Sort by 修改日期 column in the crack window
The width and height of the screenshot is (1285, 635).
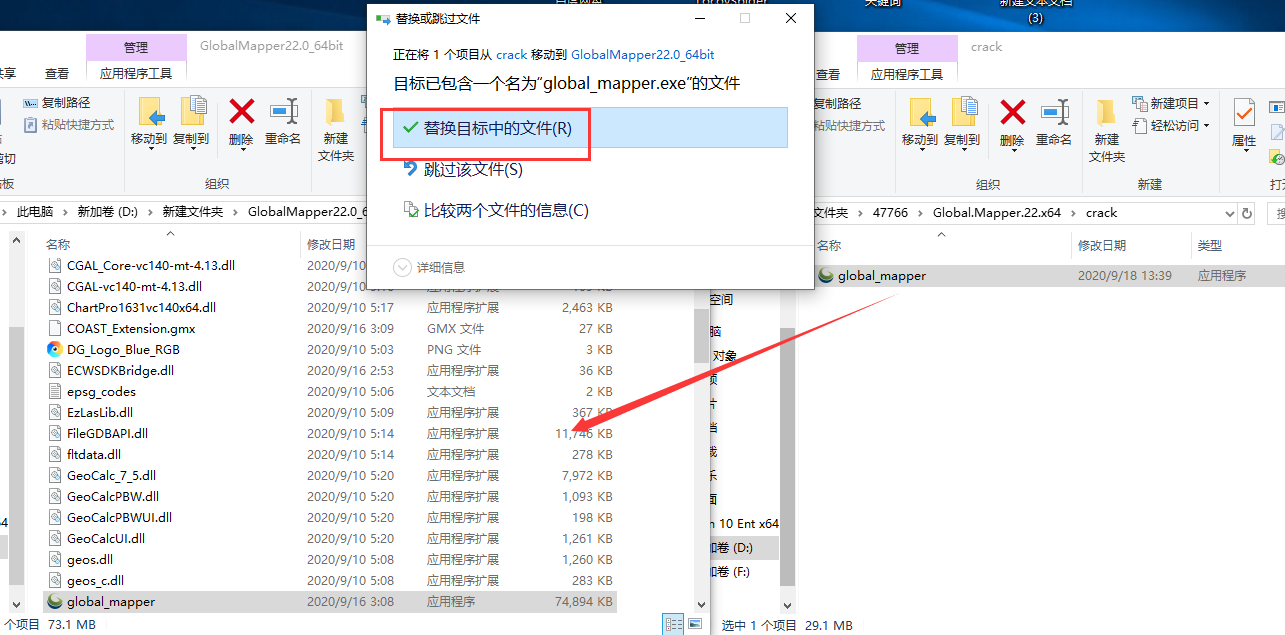point(1102,245)
